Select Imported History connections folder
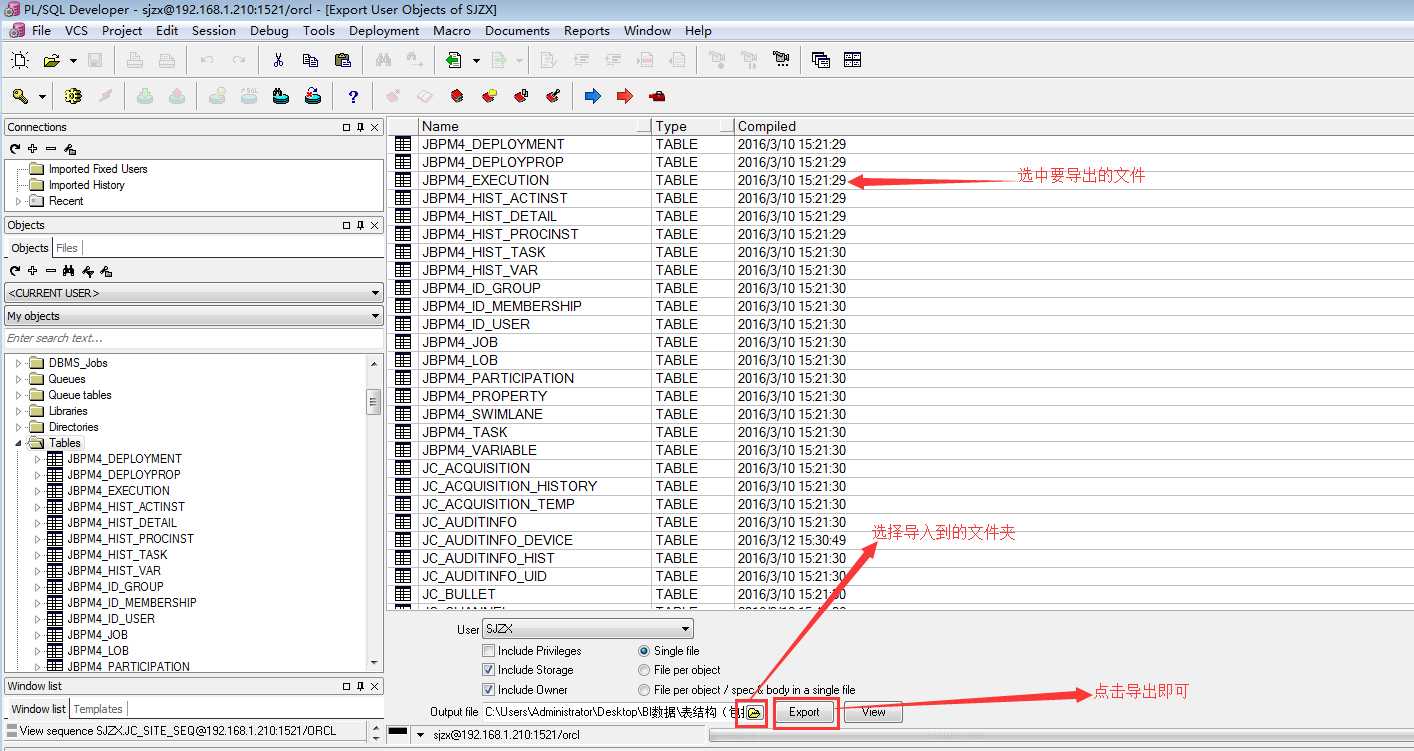Image resolution: width=1414 pixels, height=751 pixels. point(86,185)
